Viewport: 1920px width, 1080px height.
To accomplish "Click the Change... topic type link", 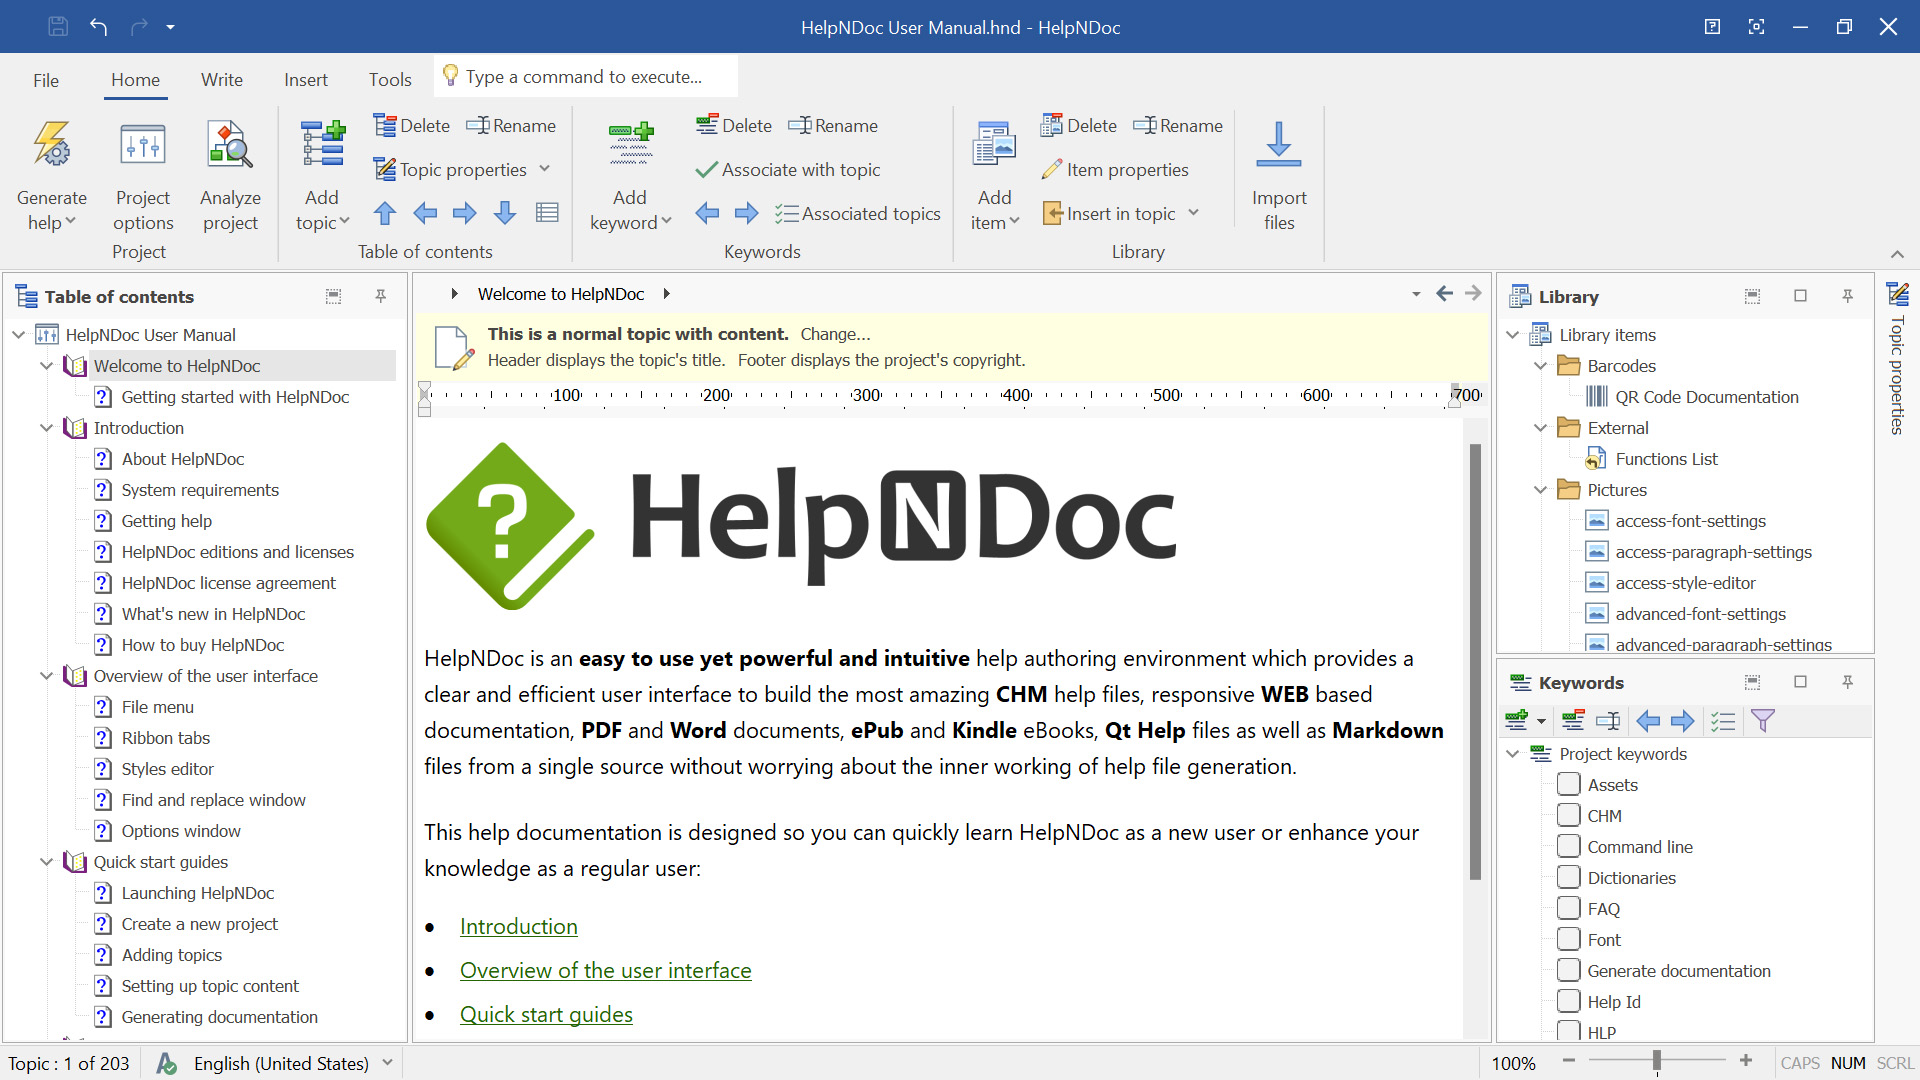I will pyautogui.click(x=835, y=334).
